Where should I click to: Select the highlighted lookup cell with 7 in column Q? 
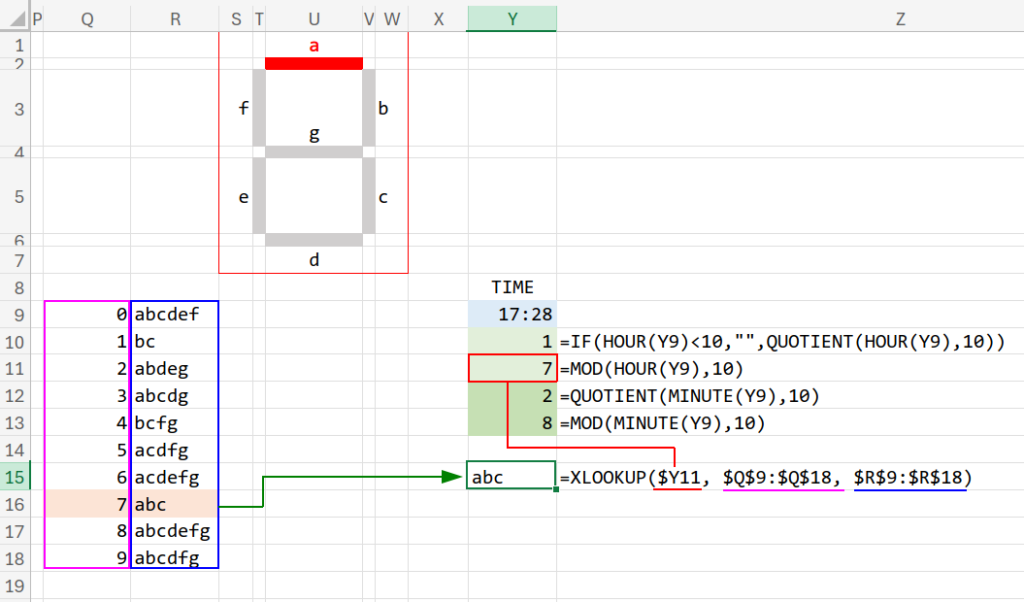click(87, 504)
